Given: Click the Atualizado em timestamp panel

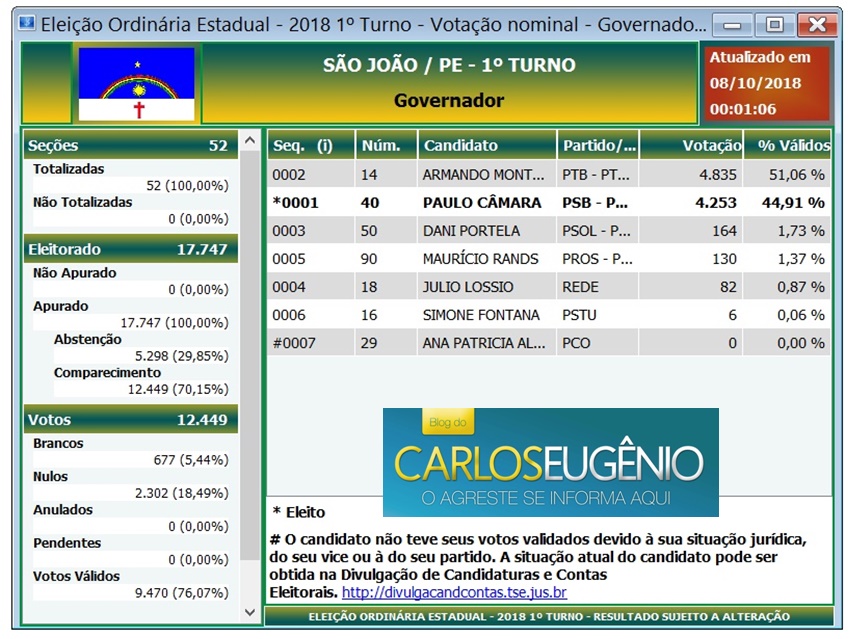Looking at the screenshot, I should 766,83.
